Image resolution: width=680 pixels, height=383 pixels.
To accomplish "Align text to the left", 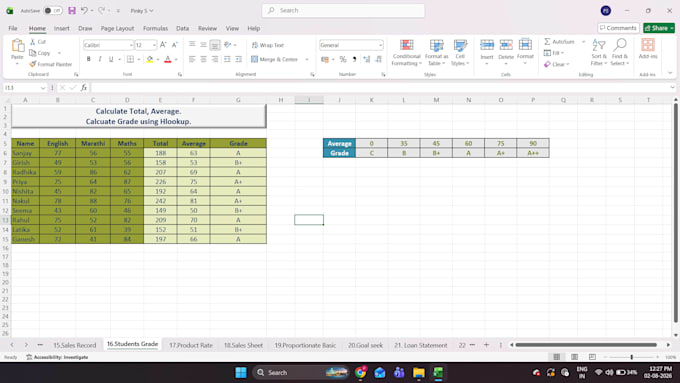I will pos(192,59).
